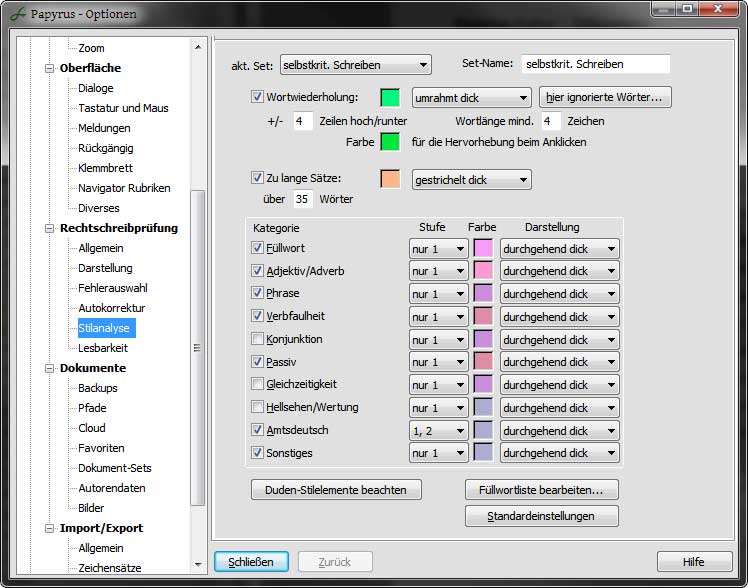Select Navigator Rubriken in tree
The height and width of the screenshot is (588, 748).
click(124, 188)
